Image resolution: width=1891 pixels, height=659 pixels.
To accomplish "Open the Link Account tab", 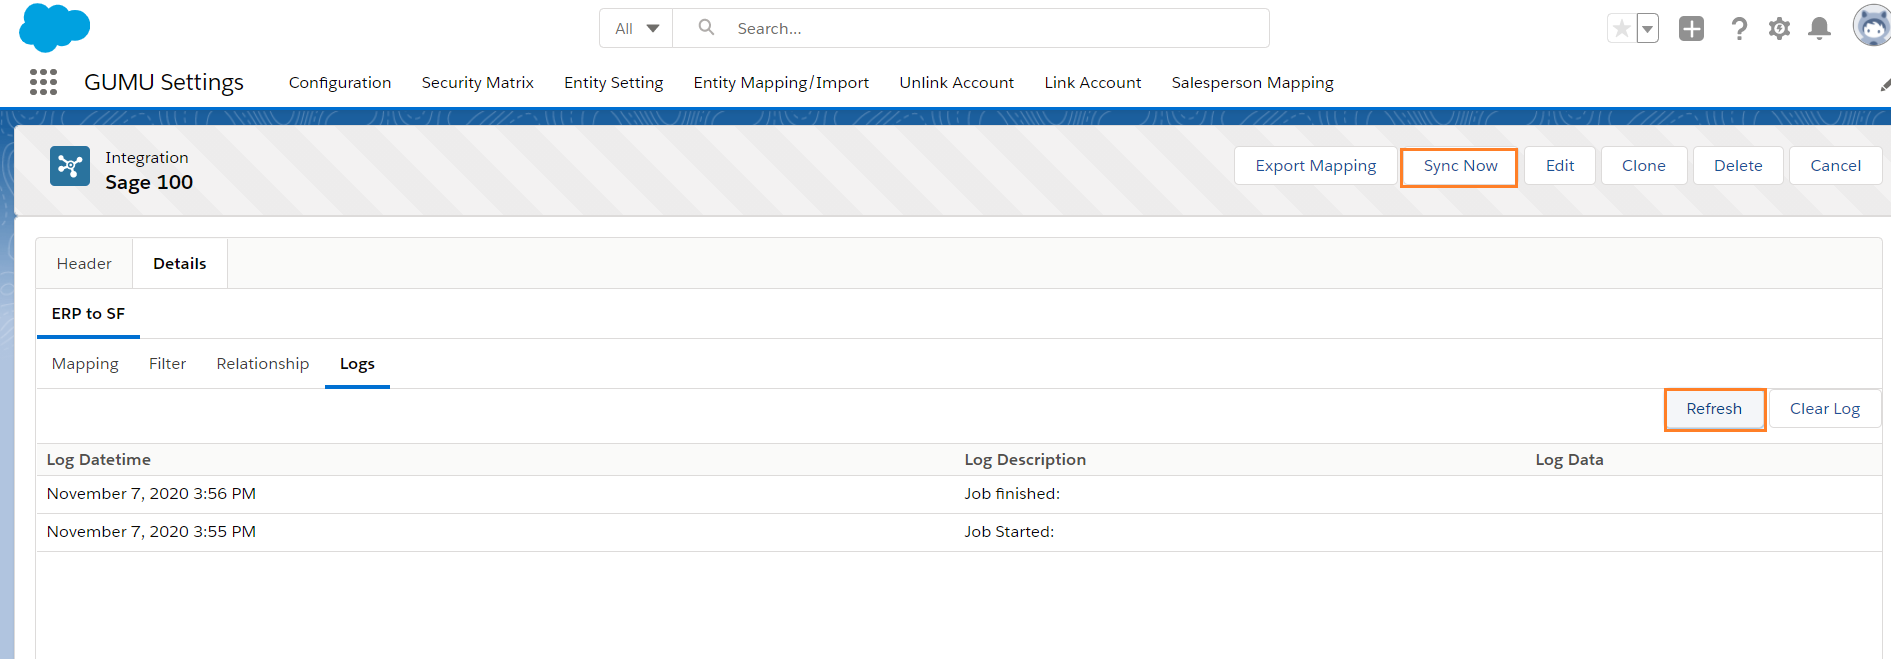I will click(1092, 82).
